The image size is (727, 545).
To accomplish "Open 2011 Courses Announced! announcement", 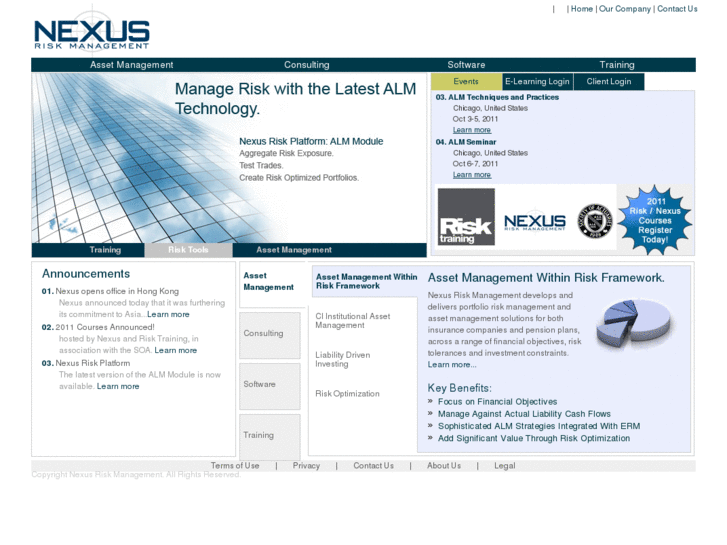I will click(105, 327).
